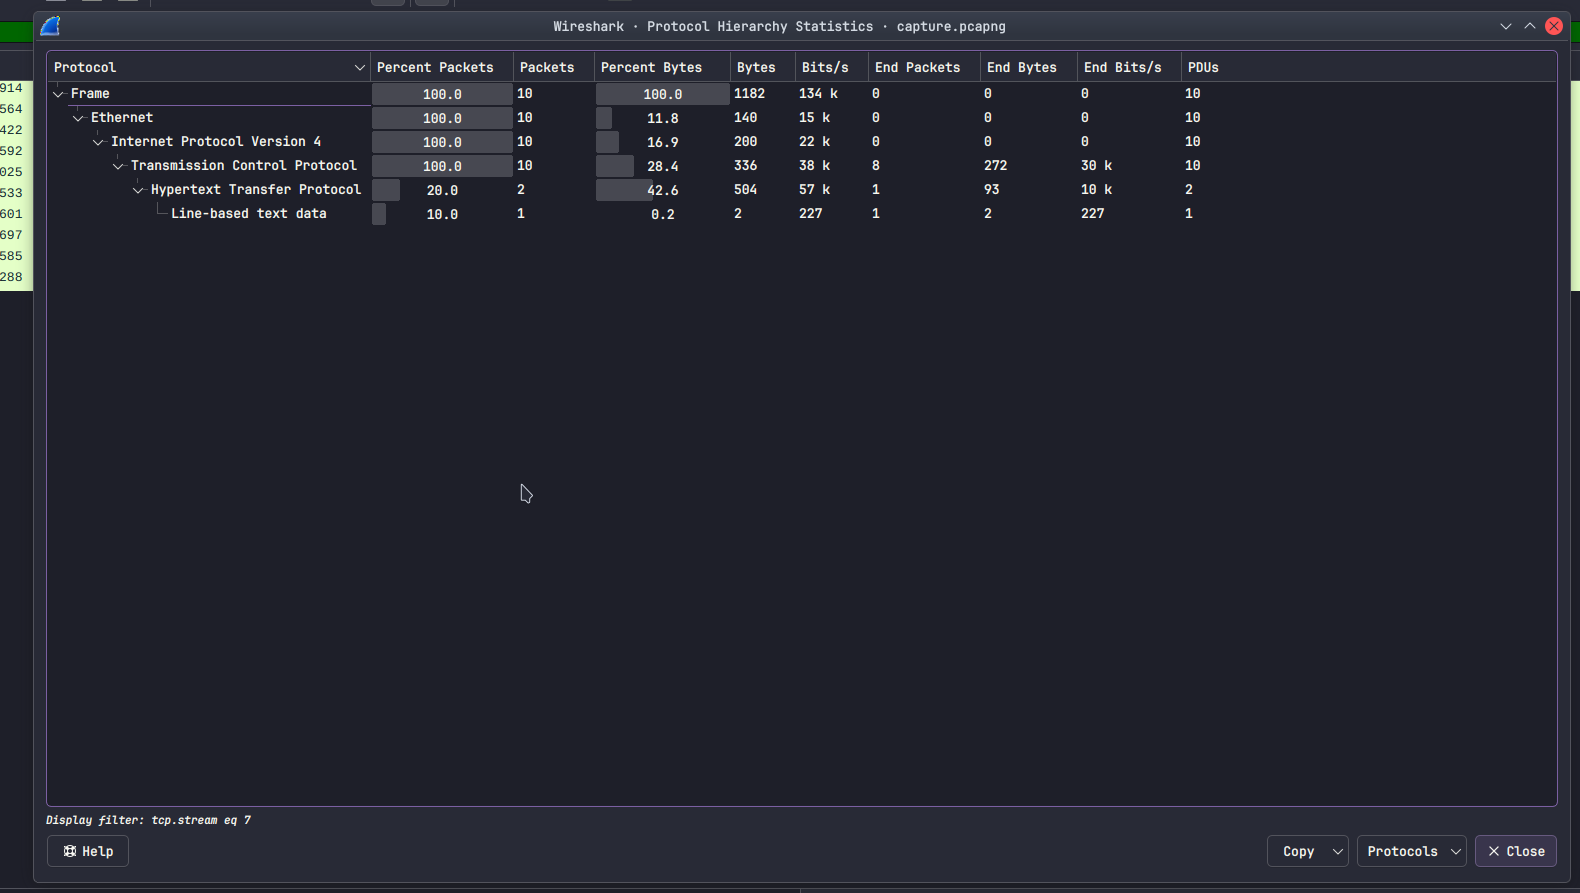Viewport: 1580px width, 893px height.
Task: Click the display filter text tcp.stream eq 7
Action: pos(201,820)
